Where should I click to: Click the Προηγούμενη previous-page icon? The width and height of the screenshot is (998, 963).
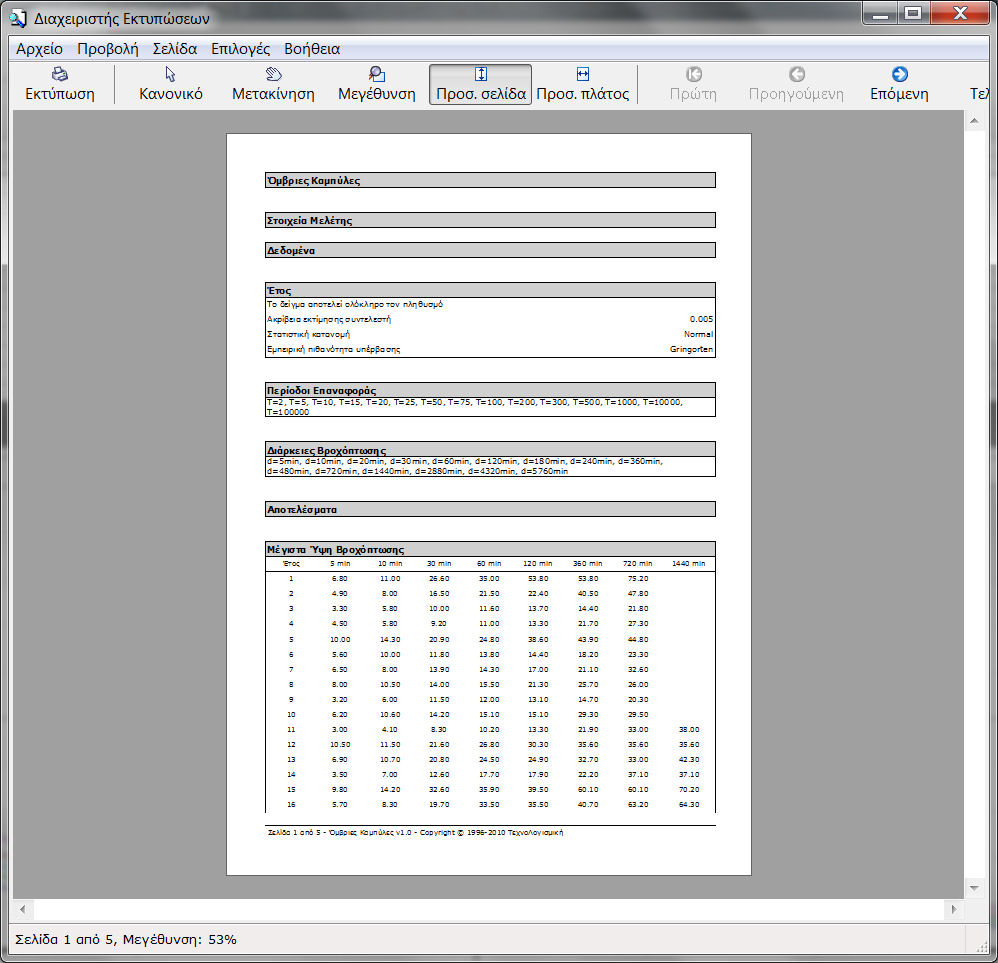point(796,74)
